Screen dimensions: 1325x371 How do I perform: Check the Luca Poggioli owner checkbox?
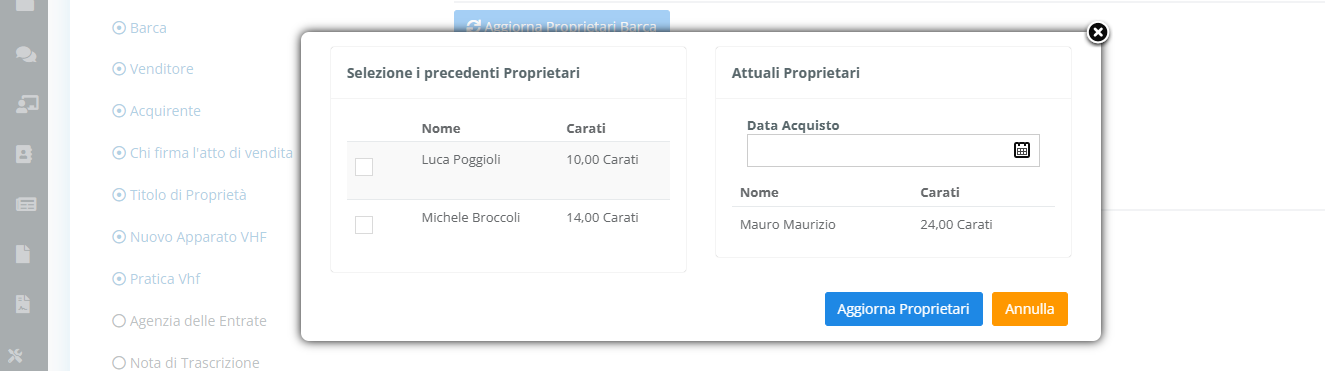[x=364, y=167]
